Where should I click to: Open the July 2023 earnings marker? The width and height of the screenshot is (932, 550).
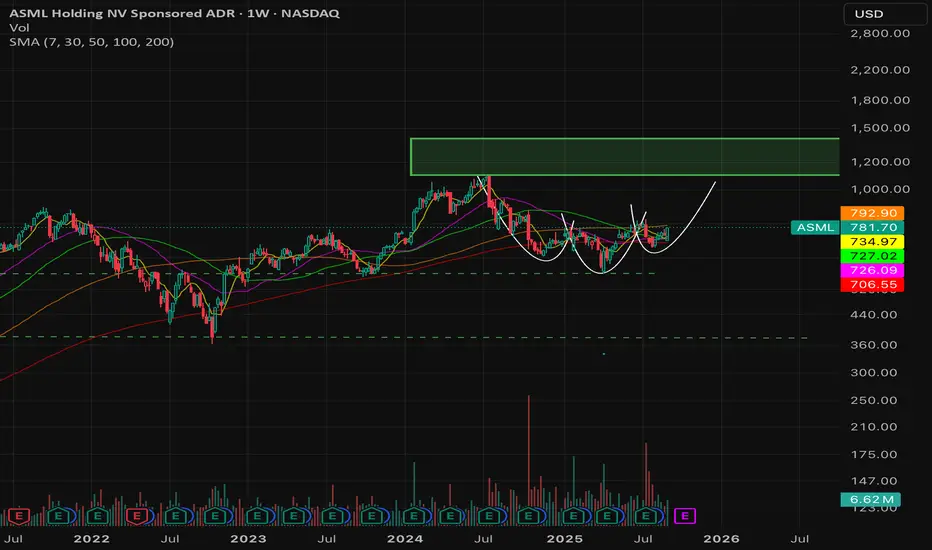(x=332, y=516)
